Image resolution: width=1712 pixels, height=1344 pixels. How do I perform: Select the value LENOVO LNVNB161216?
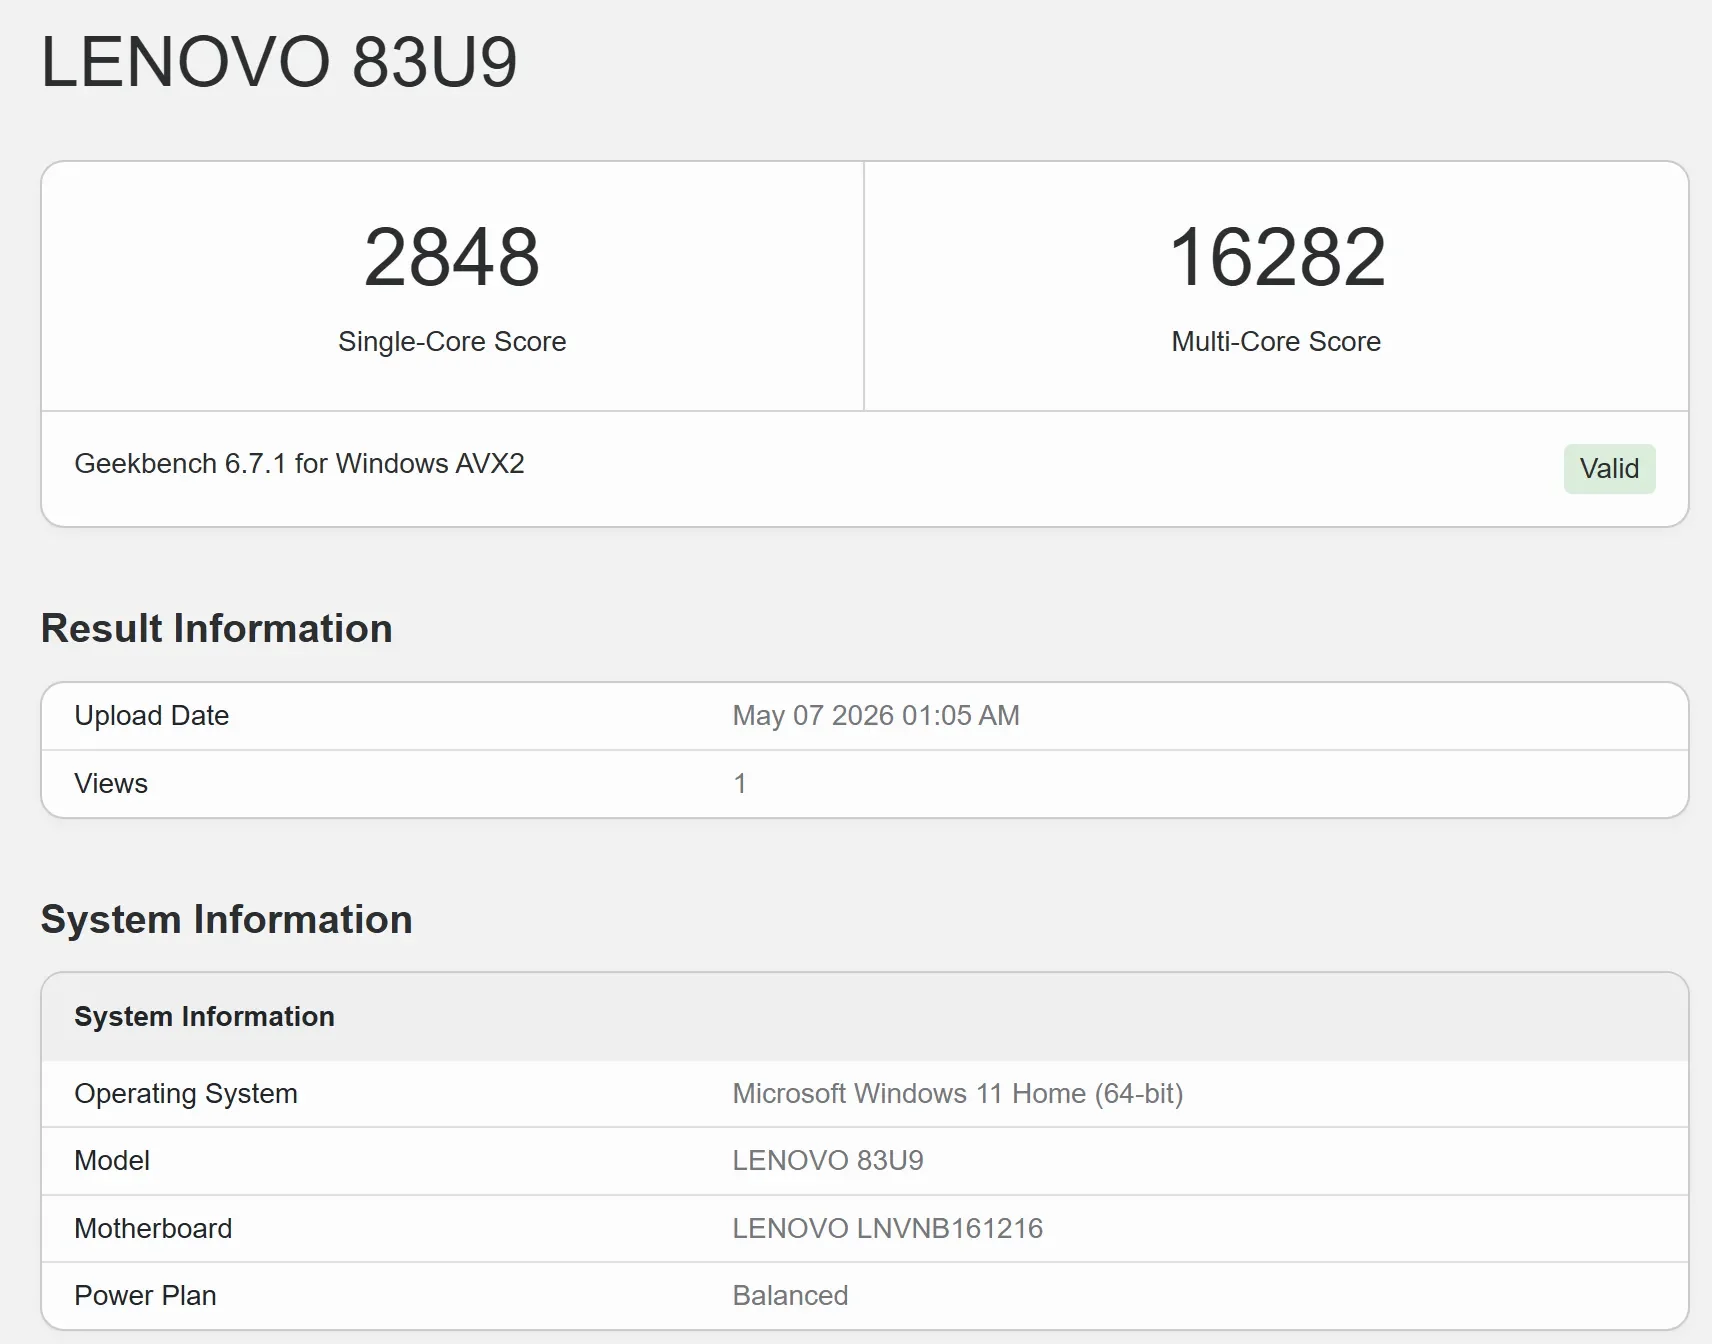pyautogui.click(x=887, y=1229)
